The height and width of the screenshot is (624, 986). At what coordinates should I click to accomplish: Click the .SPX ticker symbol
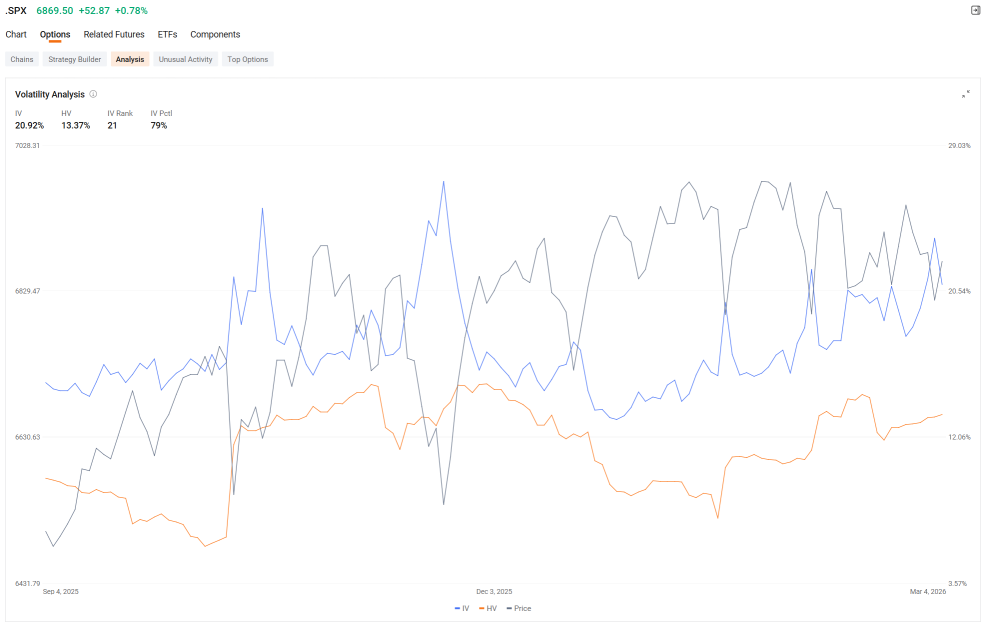16,11
